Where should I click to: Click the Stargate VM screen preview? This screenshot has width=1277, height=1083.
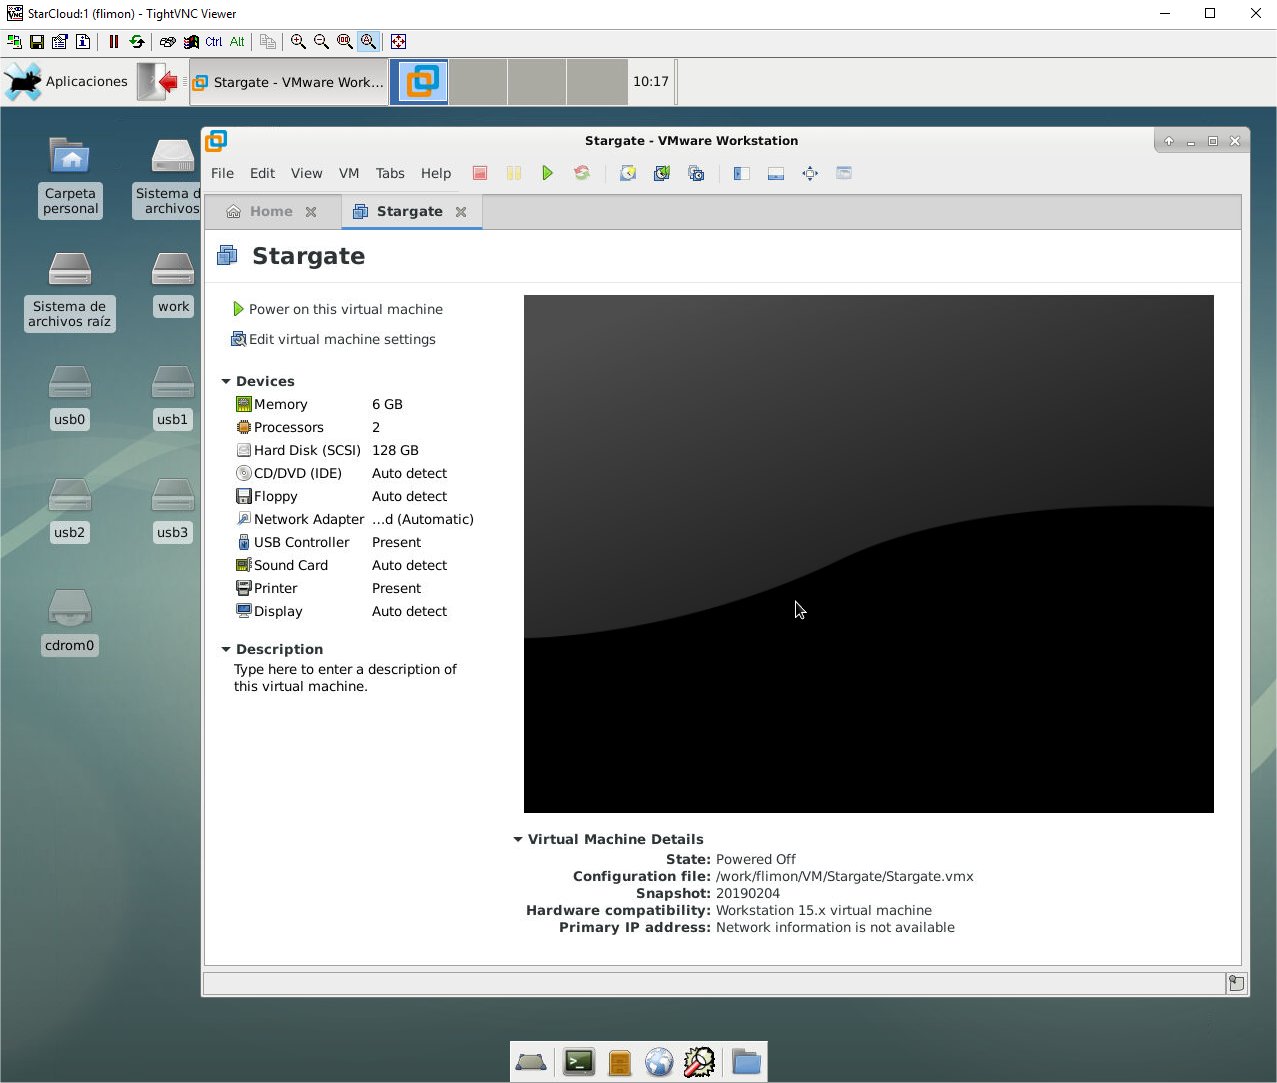tap(869, 553)
